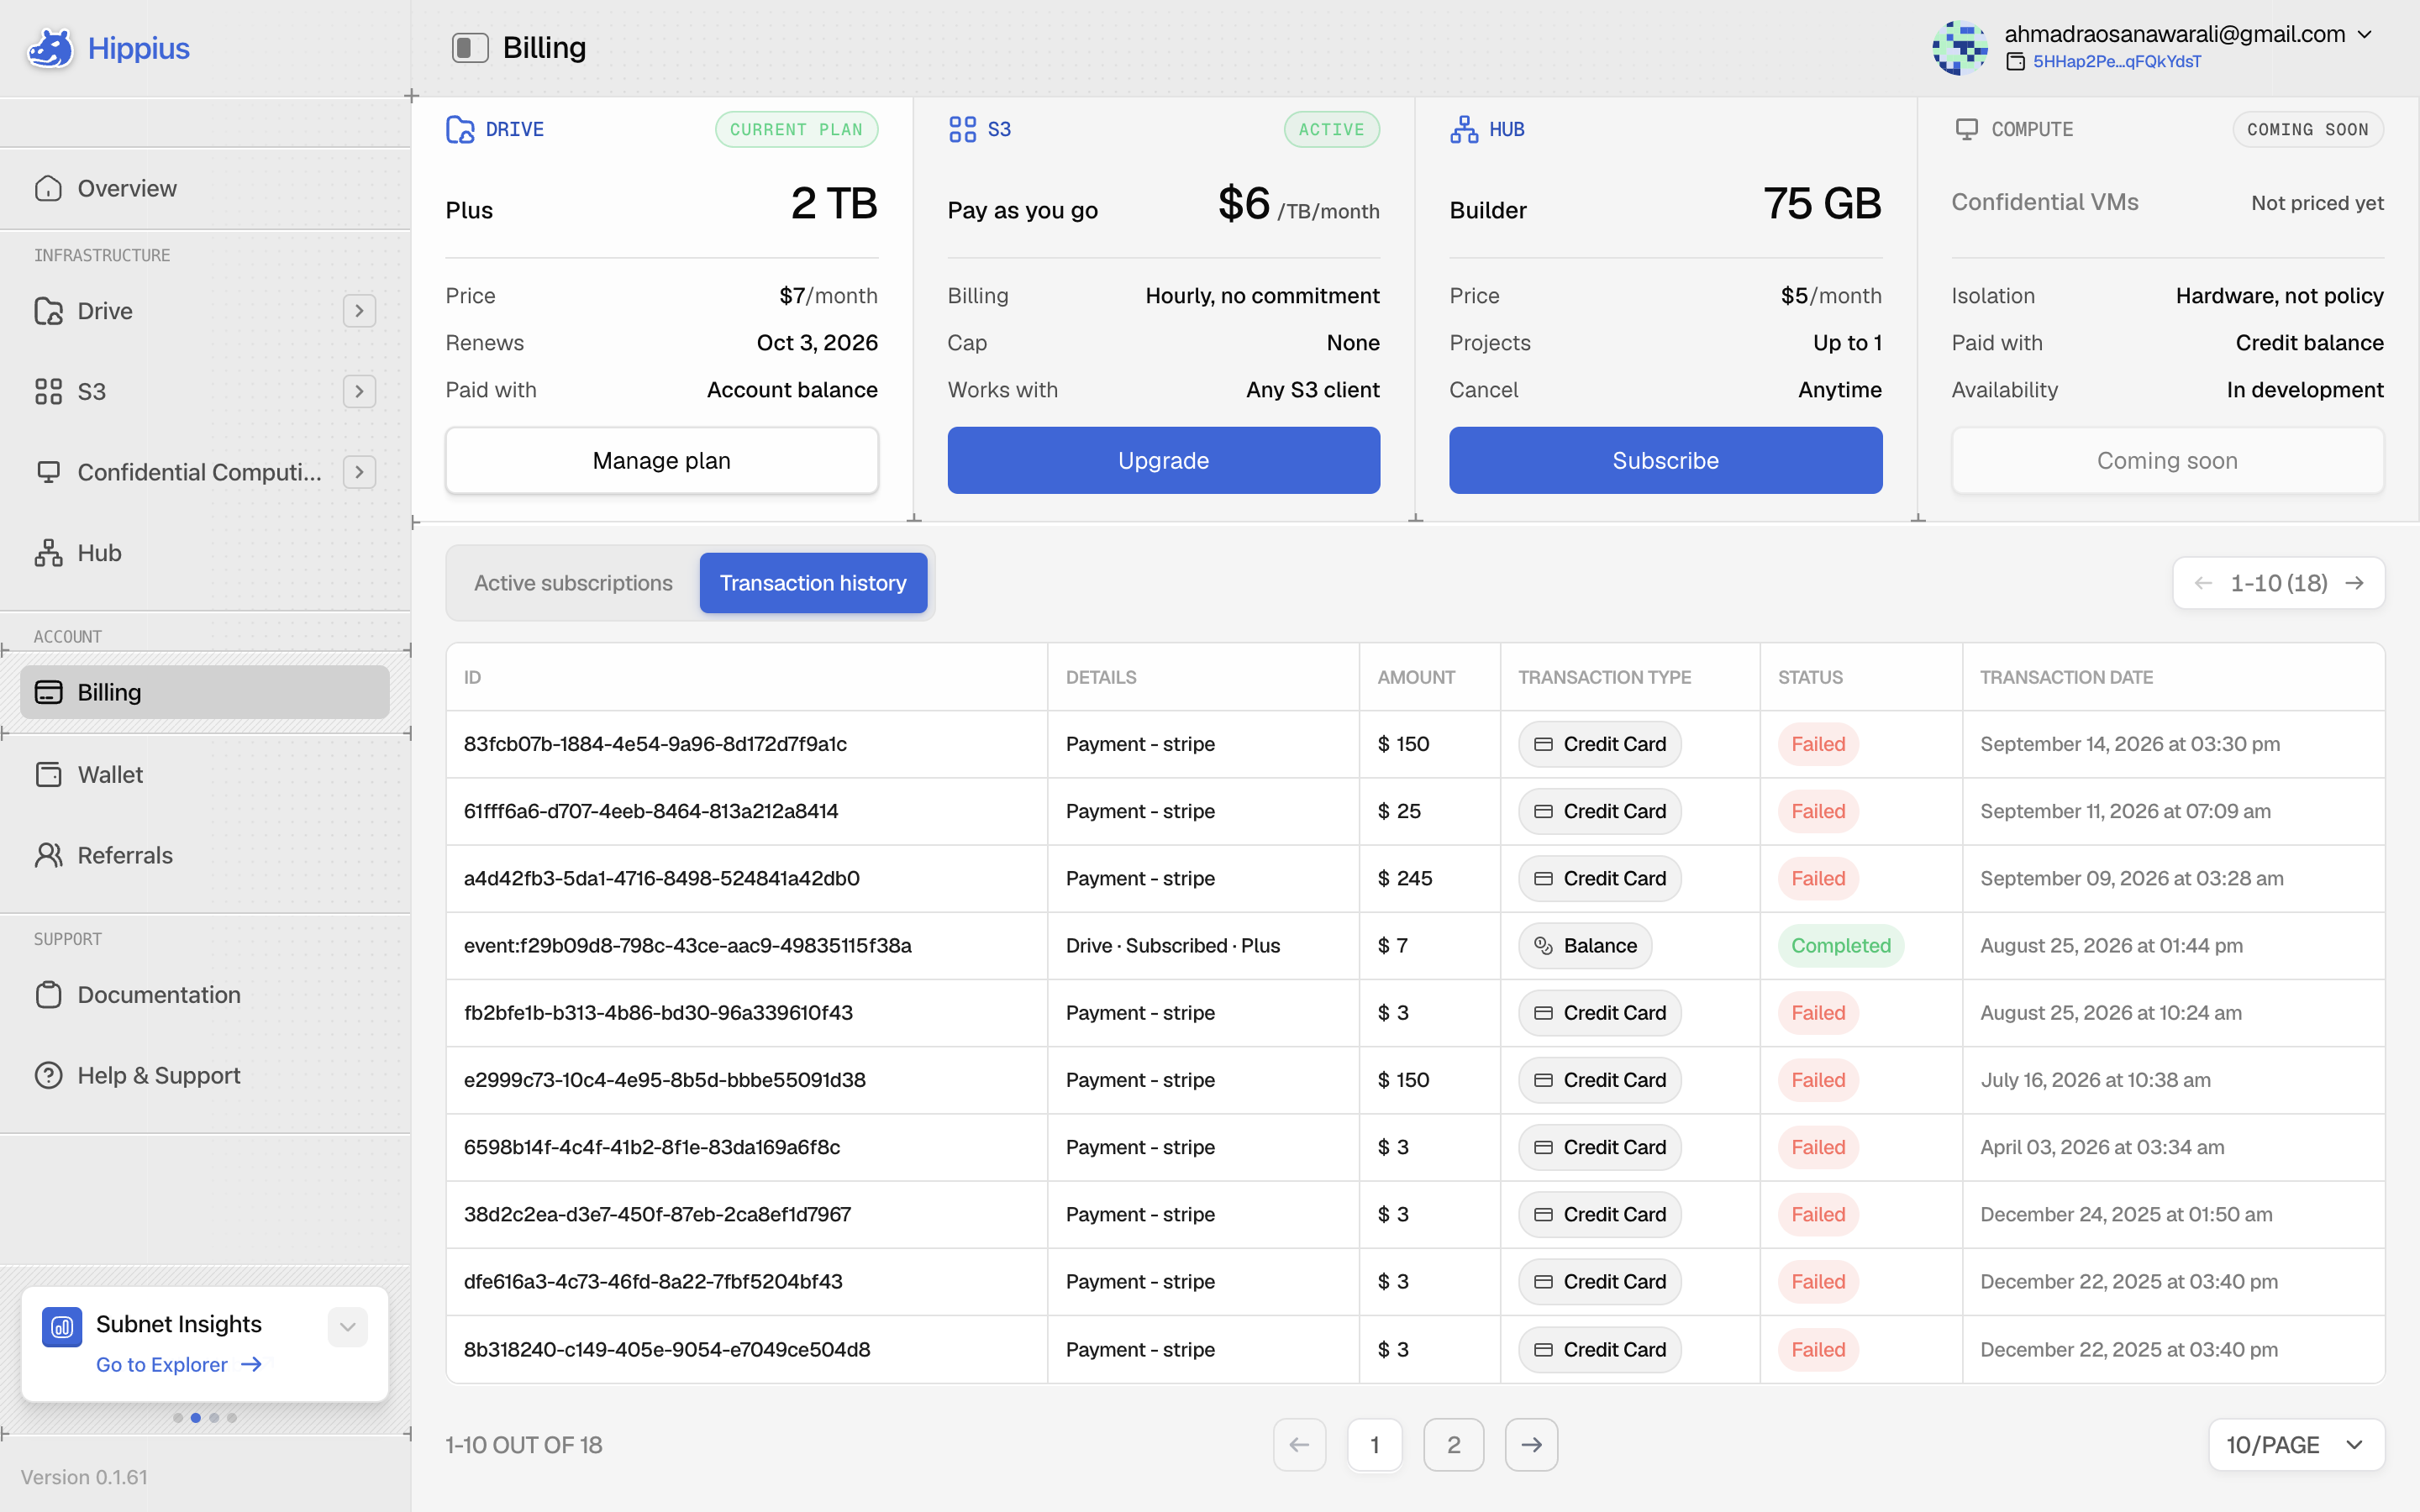Click the bottom next page arrow button
Screen dimensions: 2420x1512
1531,1445
